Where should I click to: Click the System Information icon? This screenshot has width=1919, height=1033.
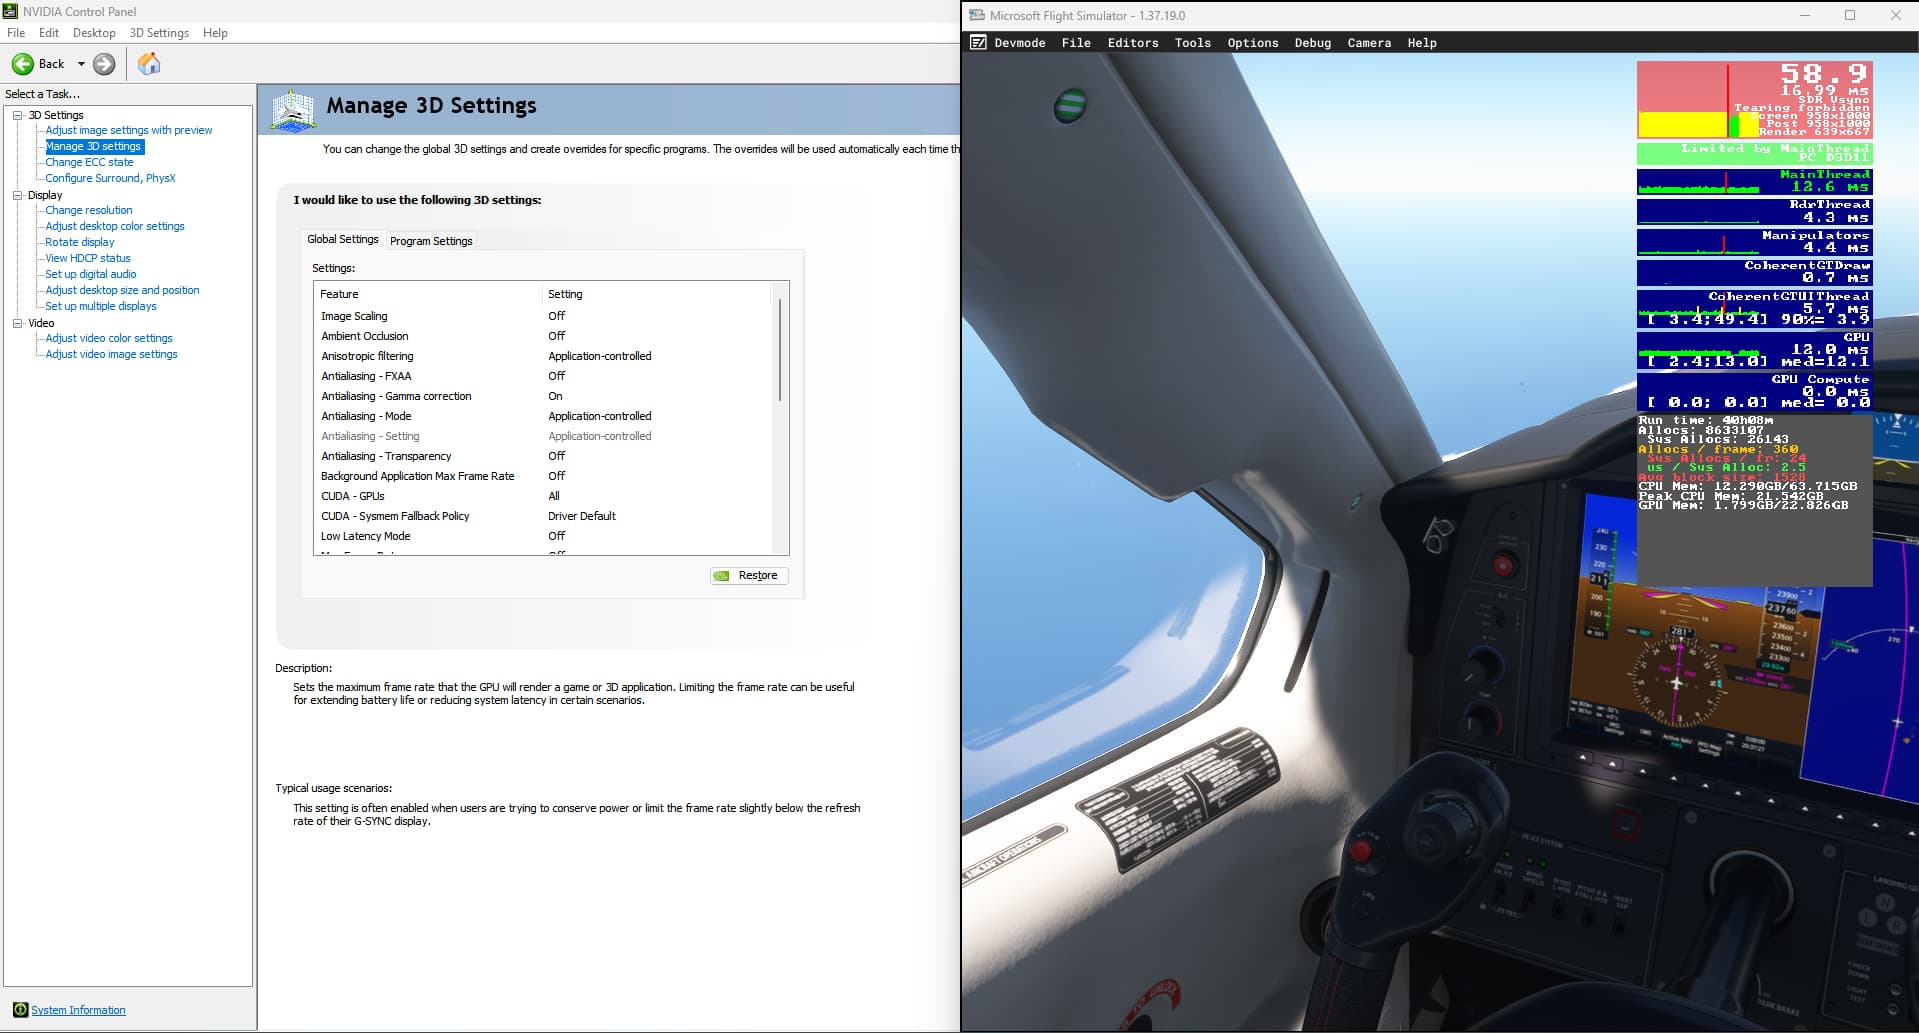coord(20,1010)
